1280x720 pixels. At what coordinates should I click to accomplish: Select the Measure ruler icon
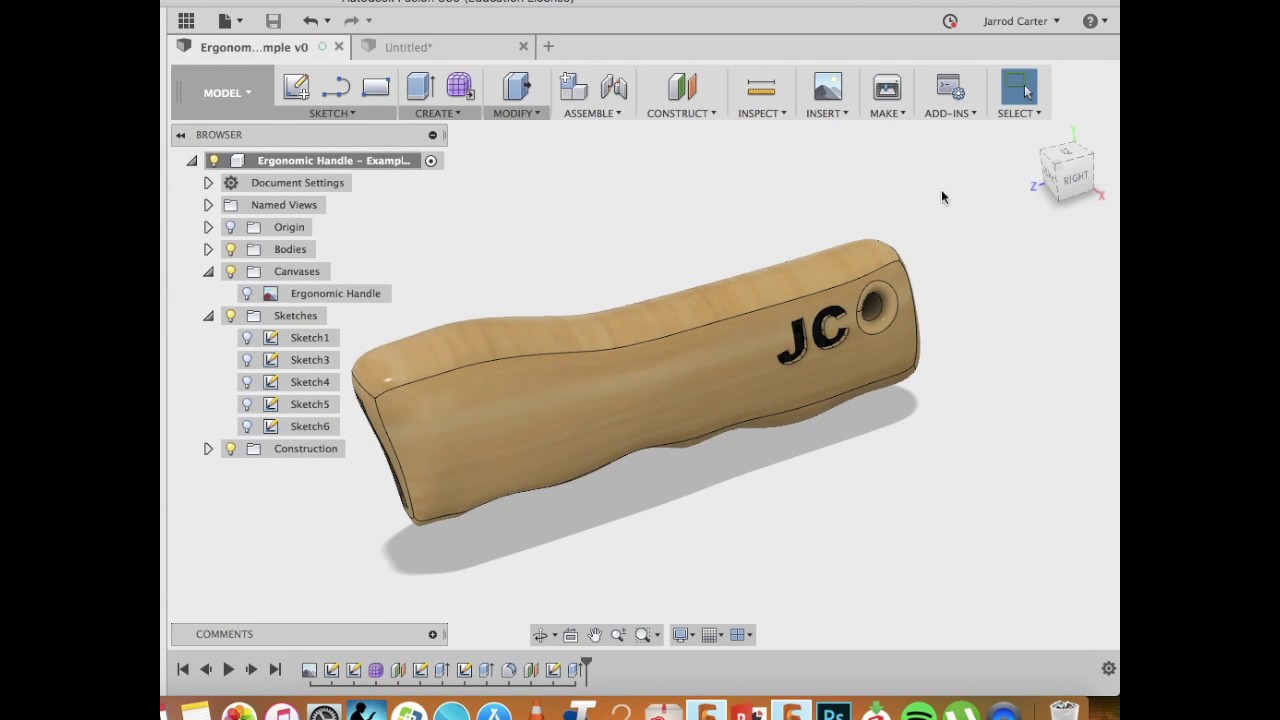point(761,87)
